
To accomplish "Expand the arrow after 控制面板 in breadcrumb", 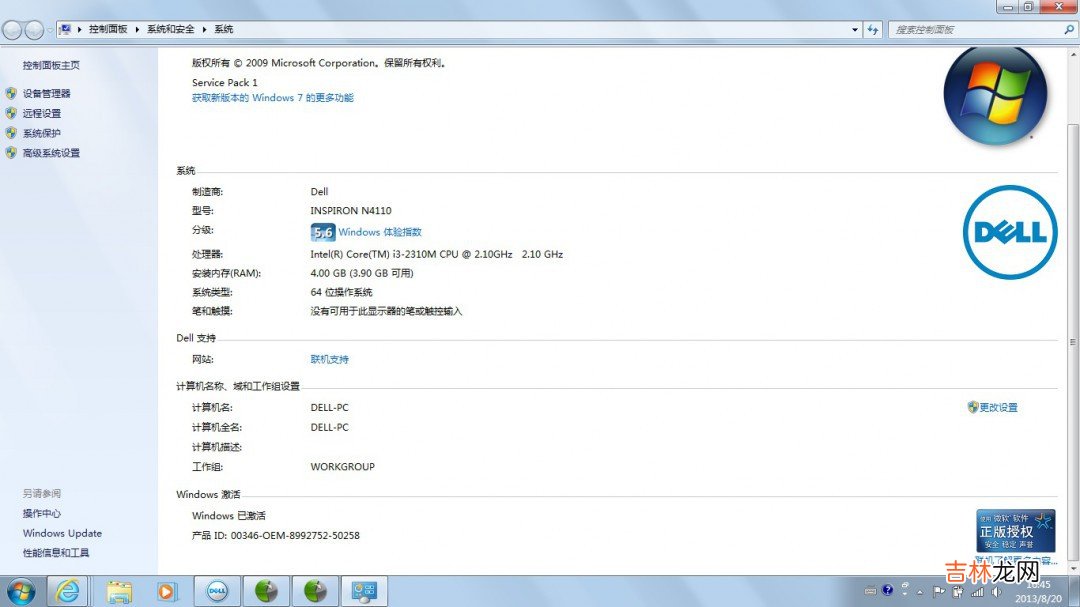I will tap(137, 30).
